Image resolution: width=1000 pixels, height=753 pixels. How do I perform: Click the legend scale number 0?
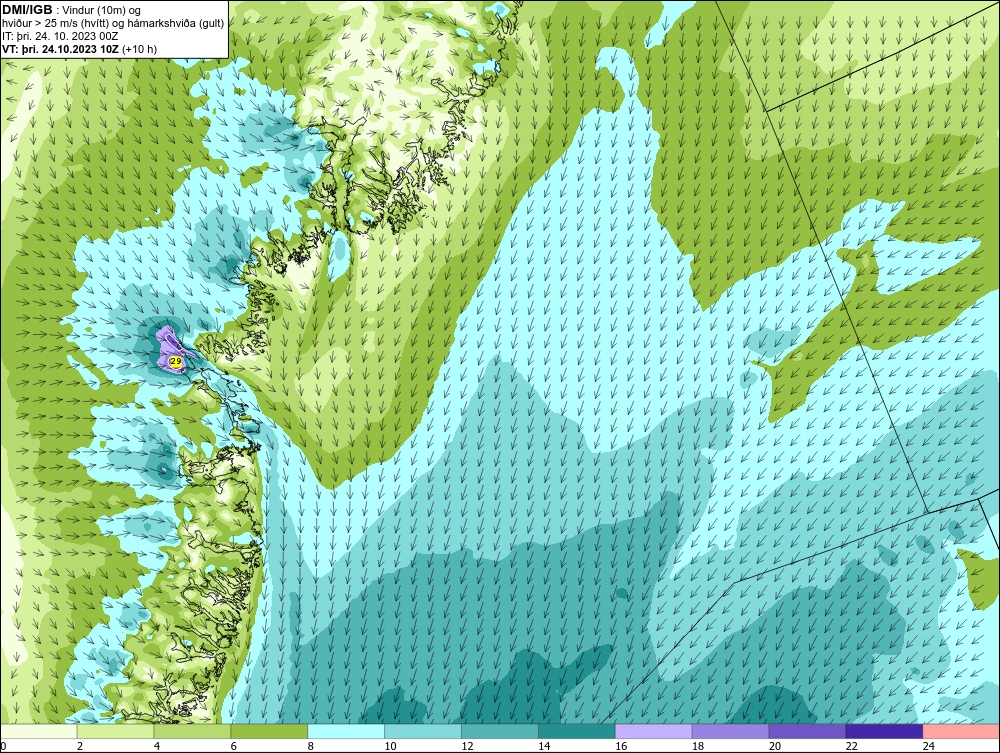click(3, 746)
